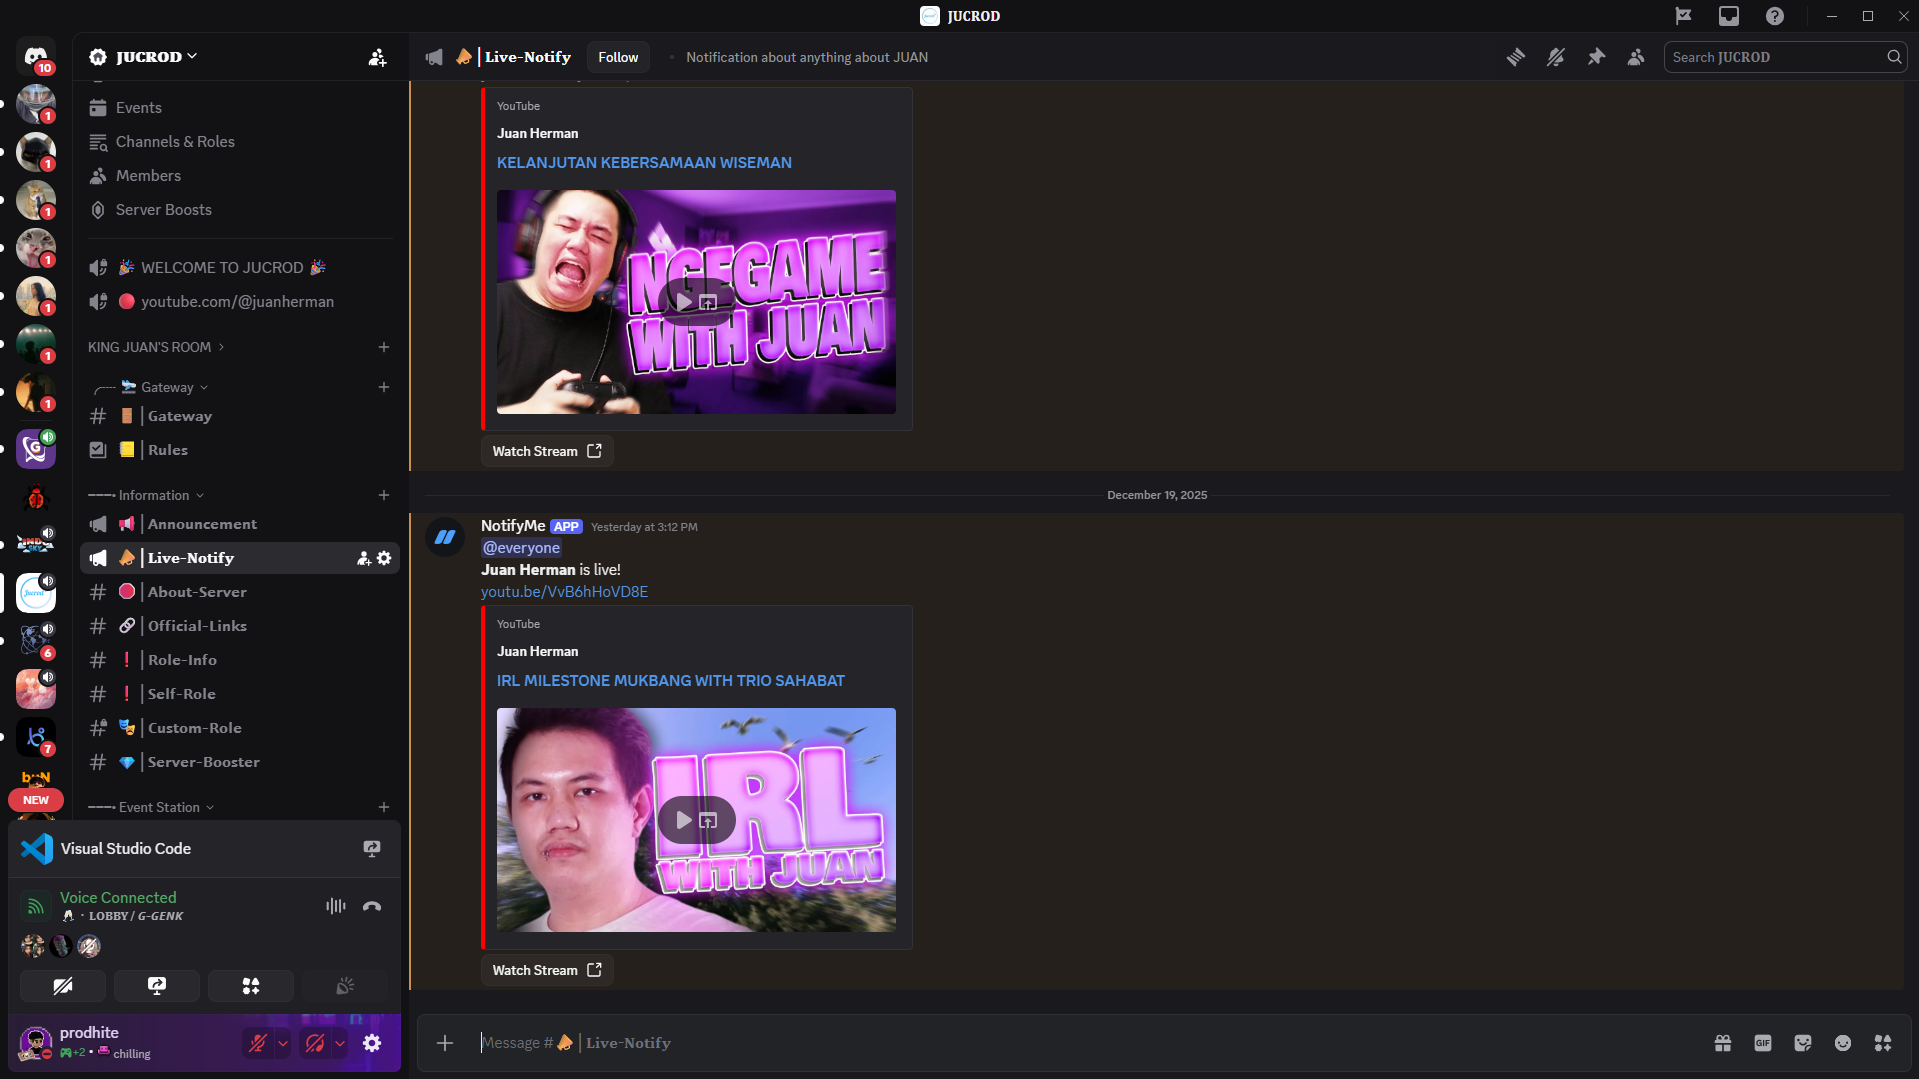Play the NGEGAME WITH JUAN video thumbnail
Image resolution: width=1919 pixels, height=1079 pixels.
pos(682,301)
